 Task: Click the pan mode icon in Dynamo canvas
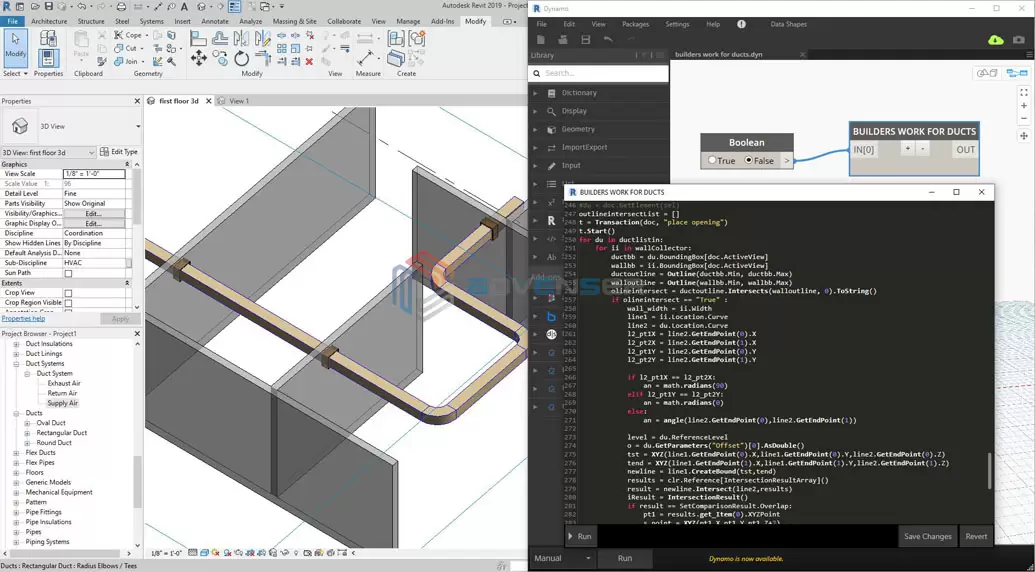click(x=1024, y=135)
